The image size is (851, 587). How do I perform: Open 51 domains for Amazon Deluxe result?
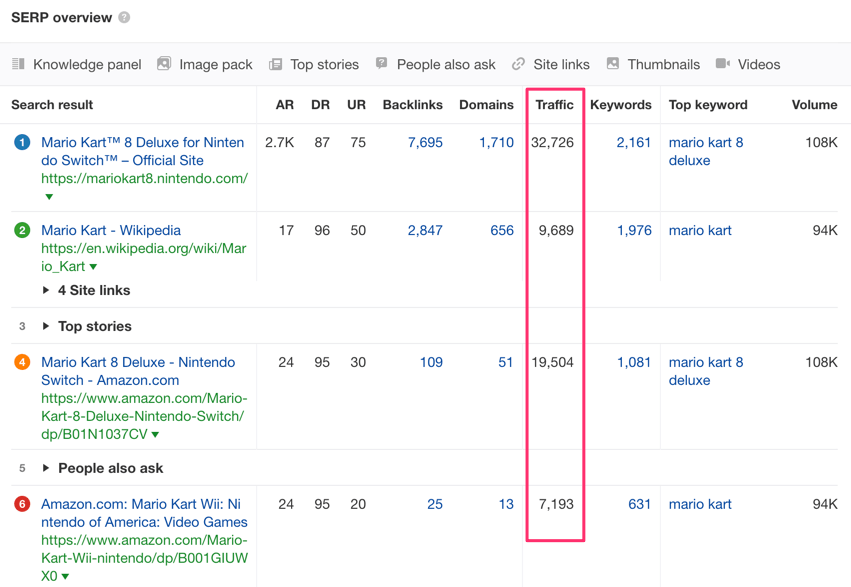(x=506, y=362)
